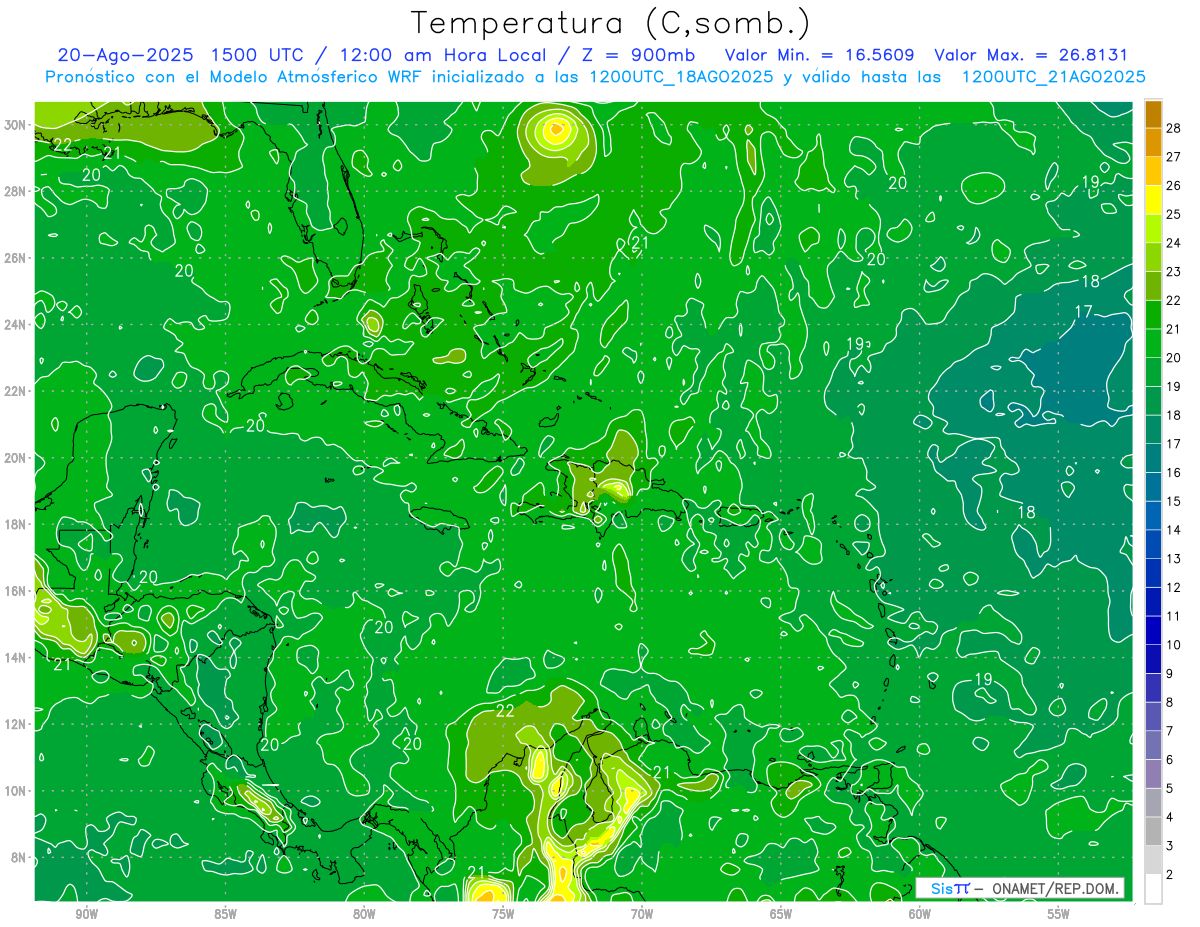The height and width of the screenshot is (927, 1200).
Task: Click the '24N' latitude axis label
Action: pyautogui.click(x=17, y=324)
